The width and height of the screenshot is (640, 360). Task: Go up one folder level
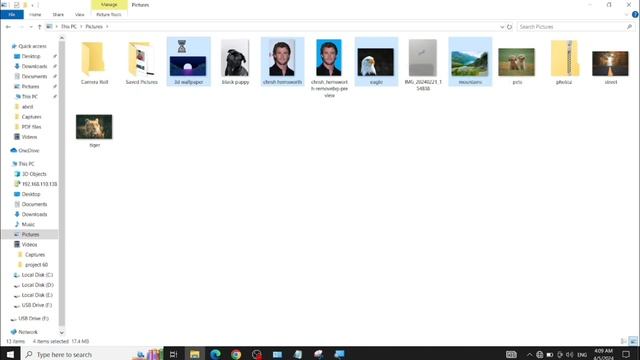pos(40,27)
